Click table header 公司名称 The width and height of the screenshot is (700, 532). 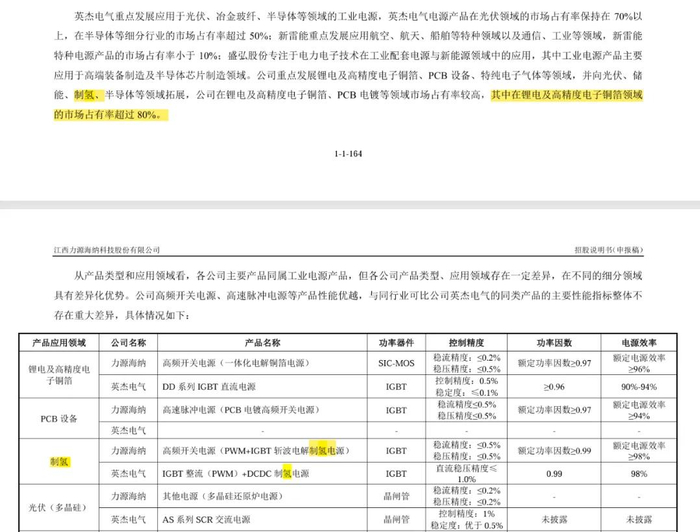tap(128, 343)
